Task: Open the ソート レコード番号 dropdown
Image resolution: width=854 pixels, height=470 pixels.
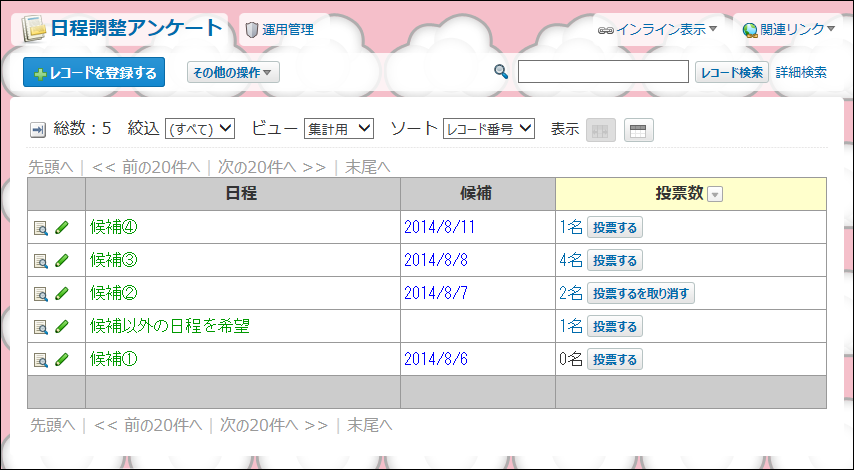Action: click(489, 129)
